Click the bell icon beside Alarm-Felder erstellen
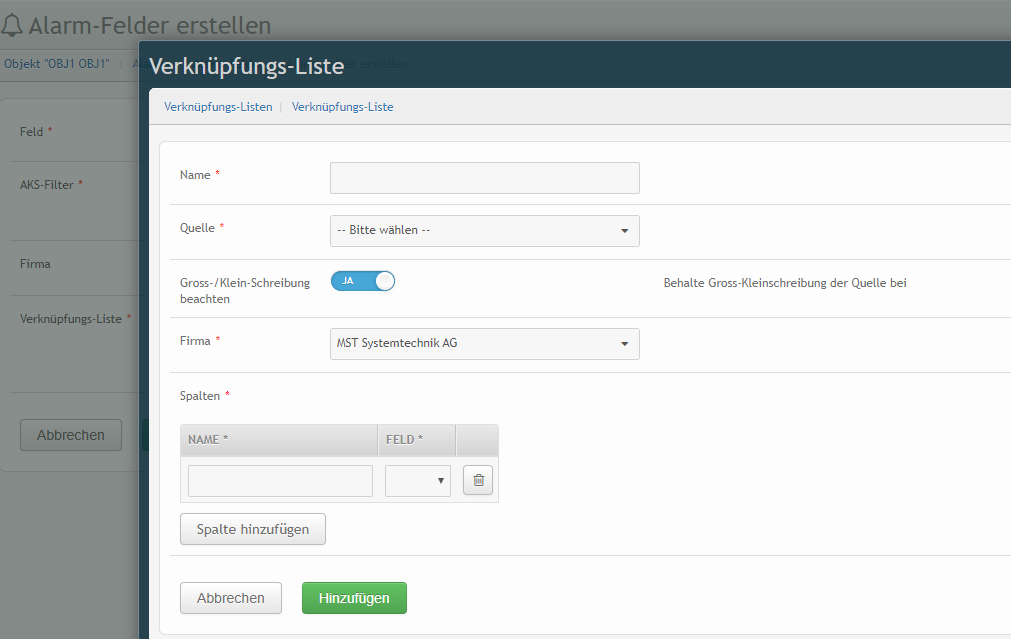Image resolution: width=1011 pixels, height=639 pixels. tap(12, 26)
